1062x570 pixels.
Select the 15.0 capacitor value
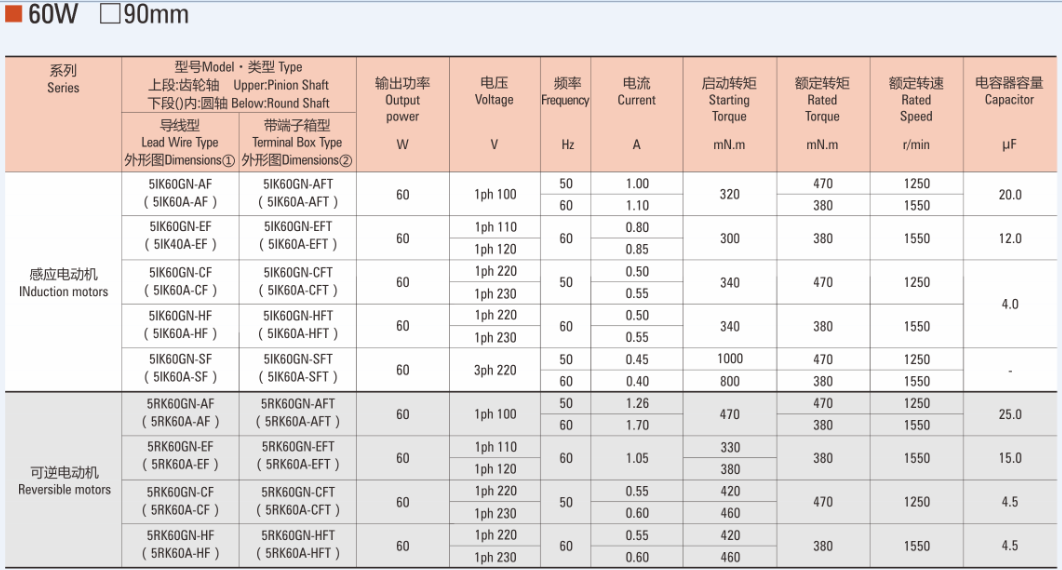1009,458
